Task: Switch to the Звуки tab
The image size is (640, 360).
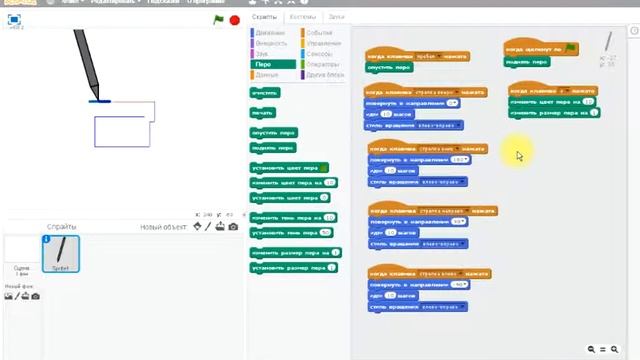Action: pyautogui.click(x=336, y=17)
